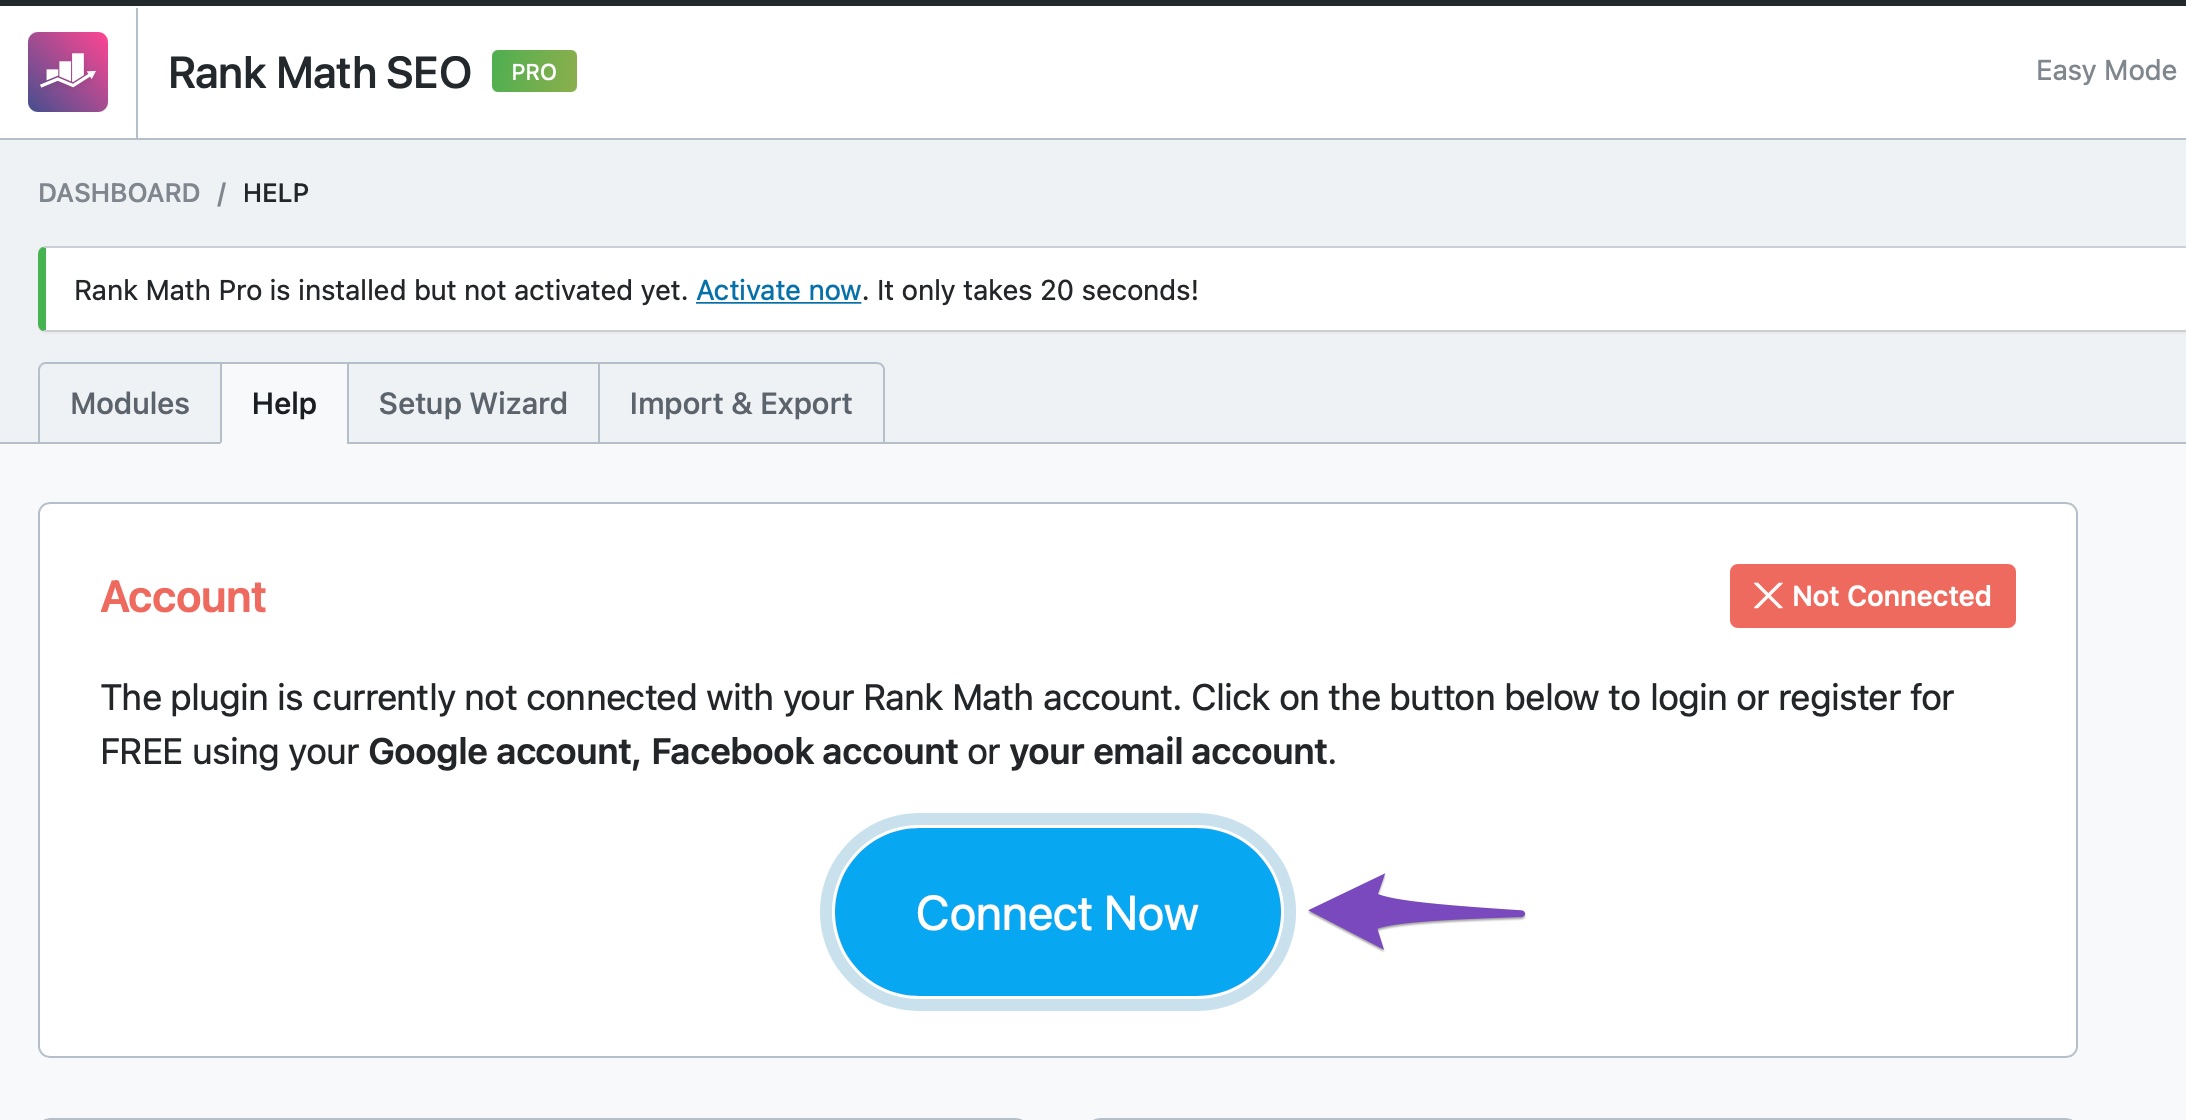Navigate to DASHBOARD in the breadcrumb
The image size is (2186, 1120).
click(x=119, y=193)
